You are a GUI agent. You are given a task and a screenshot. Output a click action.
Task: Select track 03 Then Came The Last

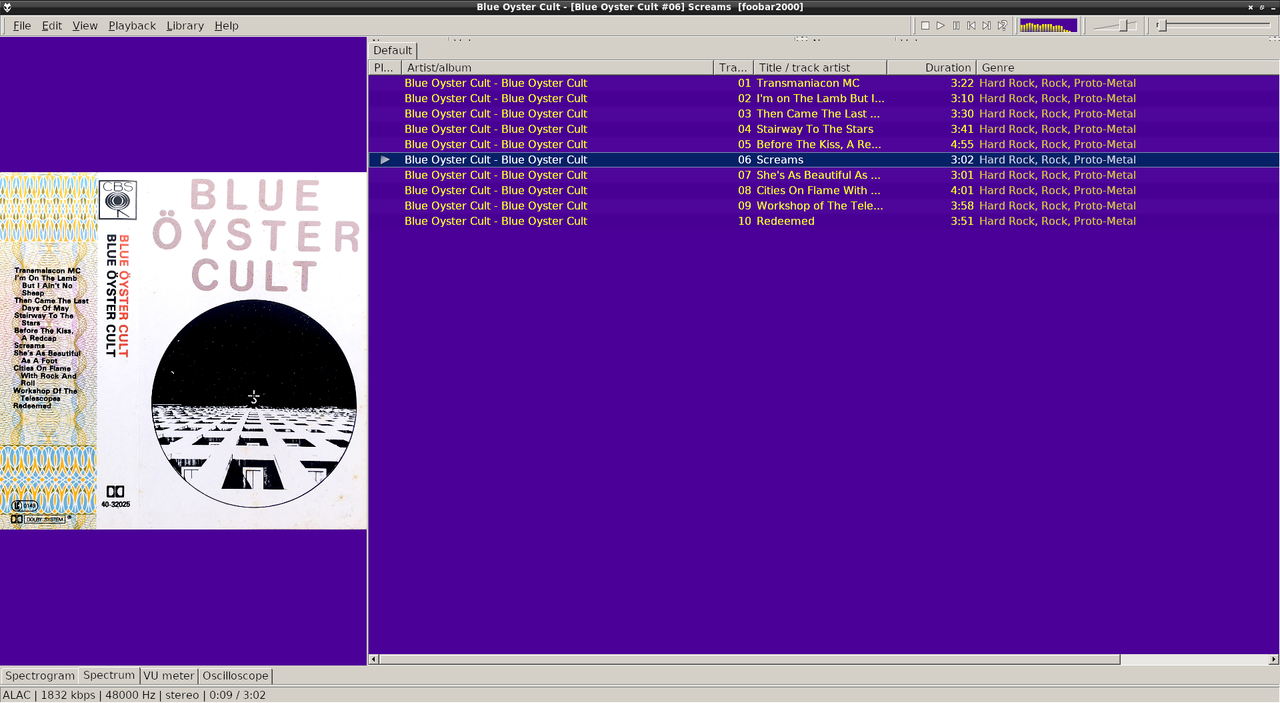pos(824,114)
